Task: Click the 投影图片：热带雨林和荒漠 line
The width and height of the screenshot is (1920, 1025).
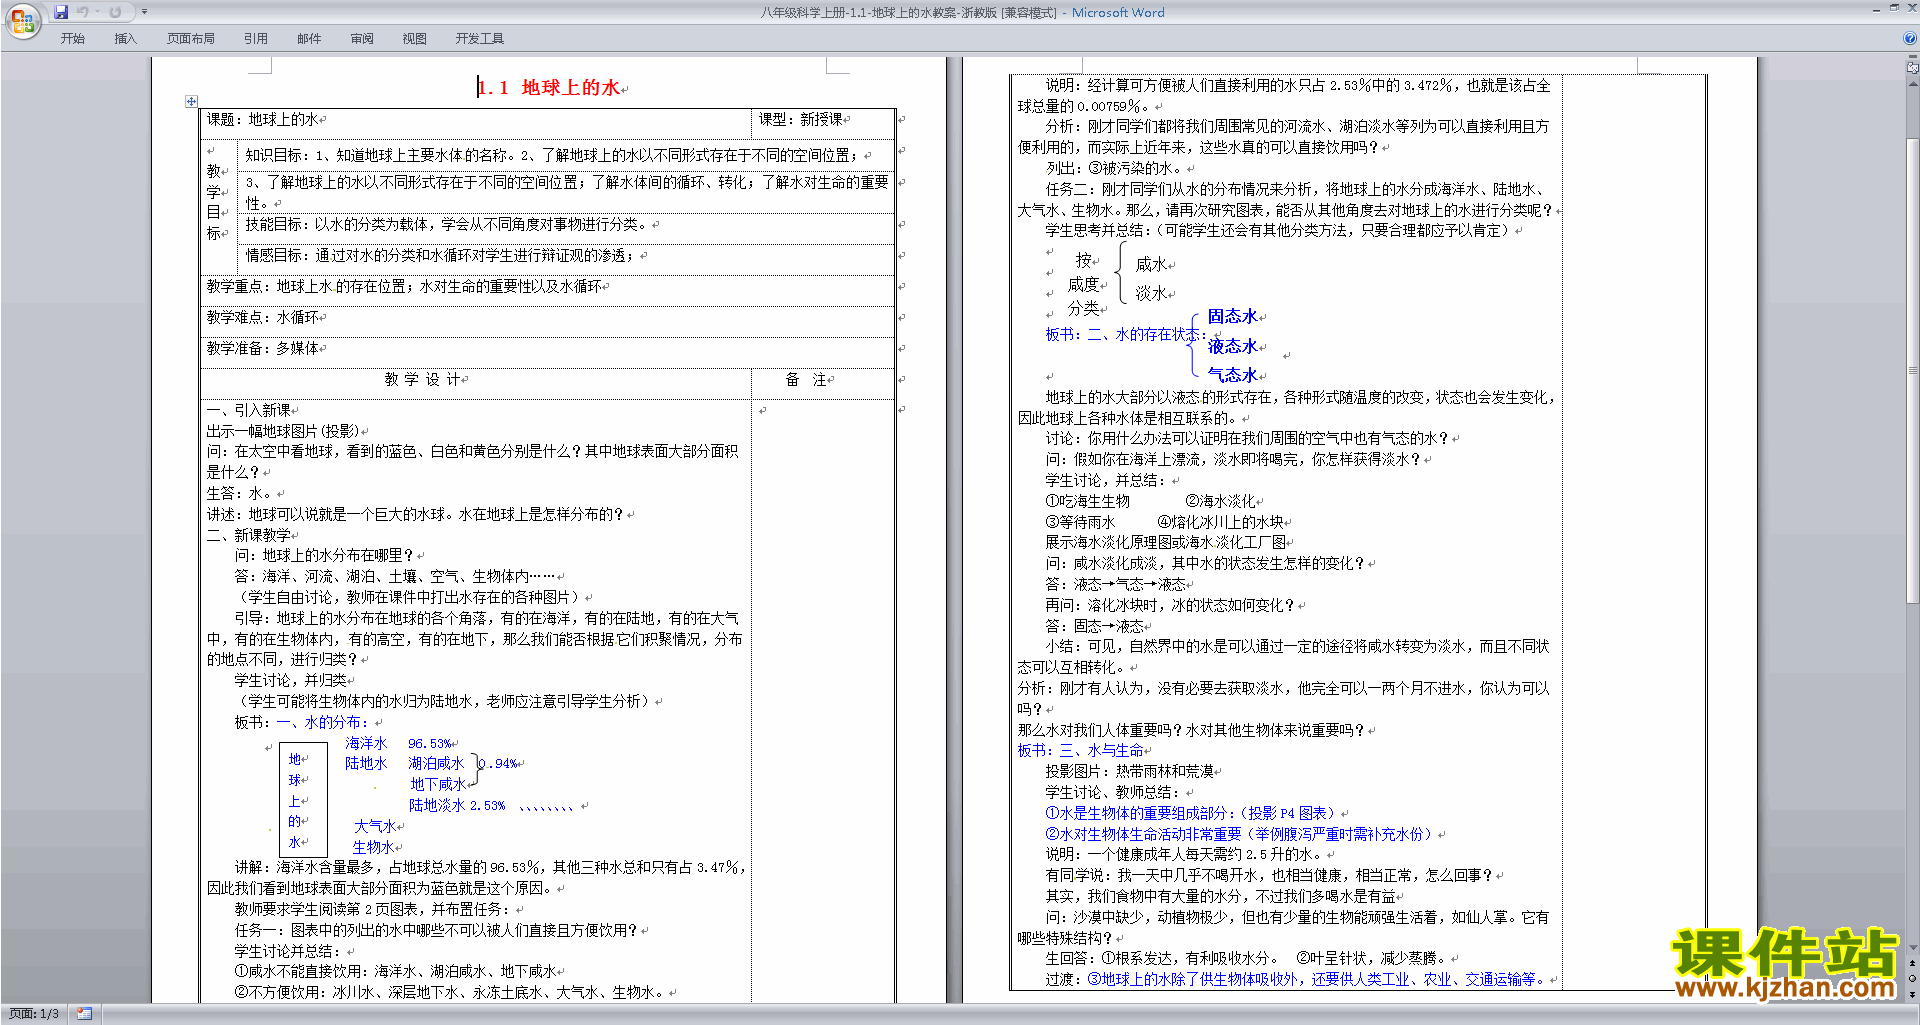Action: (x=1130, y=772)
